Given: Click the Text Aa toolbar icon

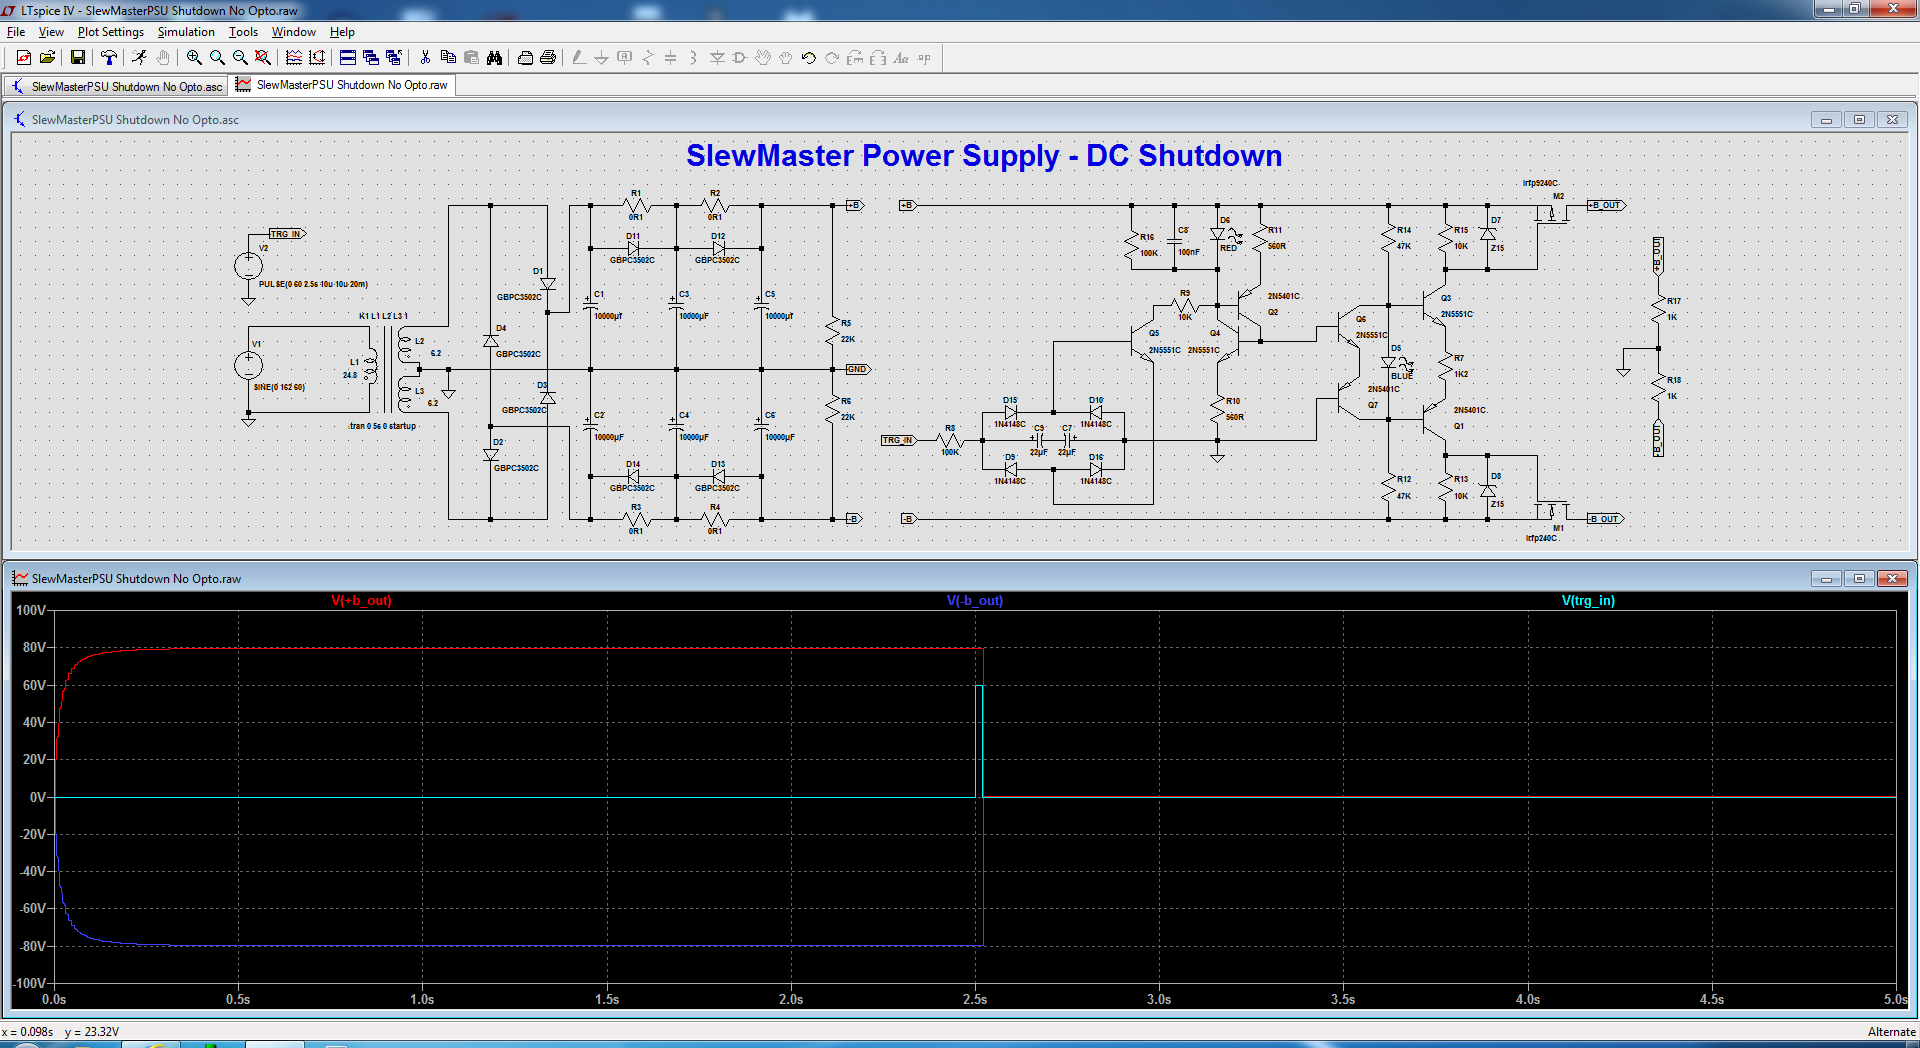Looking at the screenshot, I should [x=901, y=58].
